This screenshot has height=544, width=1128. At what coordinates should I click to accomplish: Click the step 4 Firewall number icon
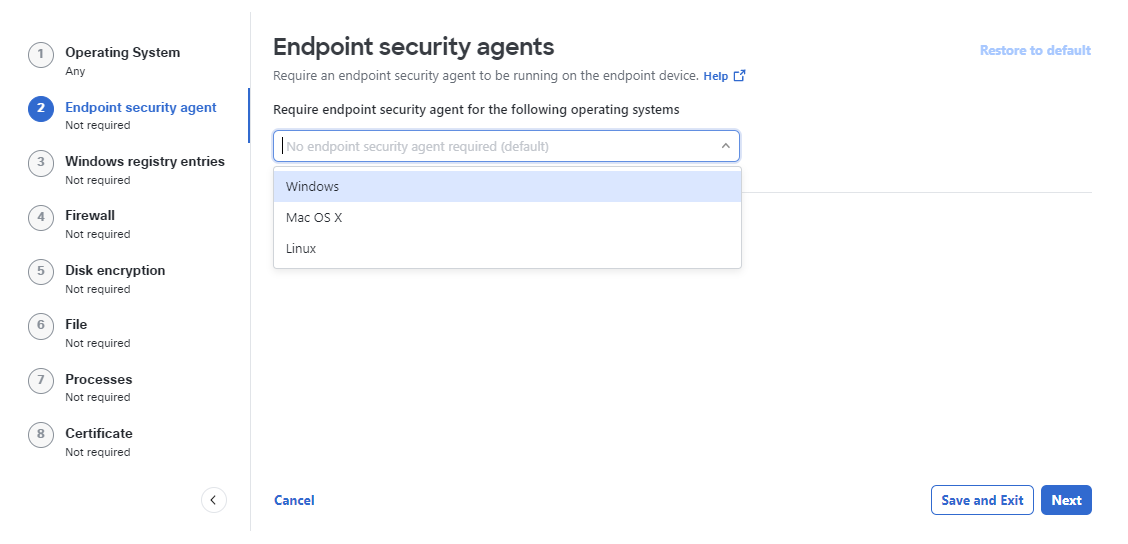click(41, 217)
